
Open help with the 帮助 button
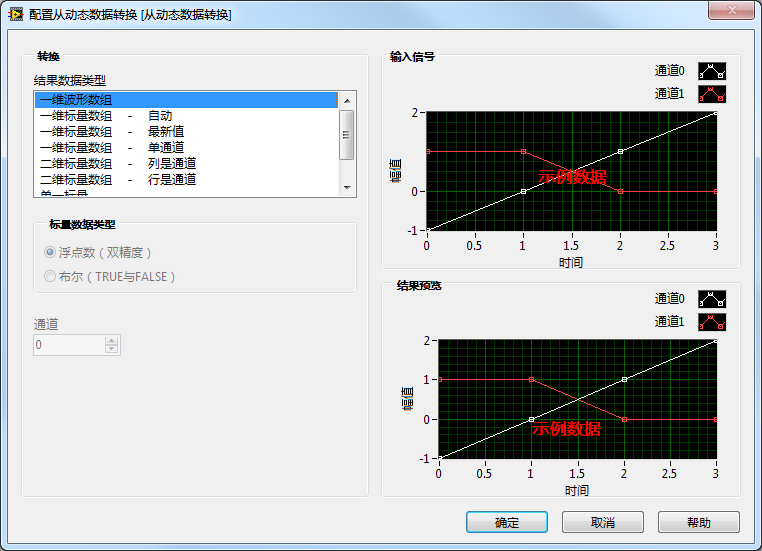point(698,522)
